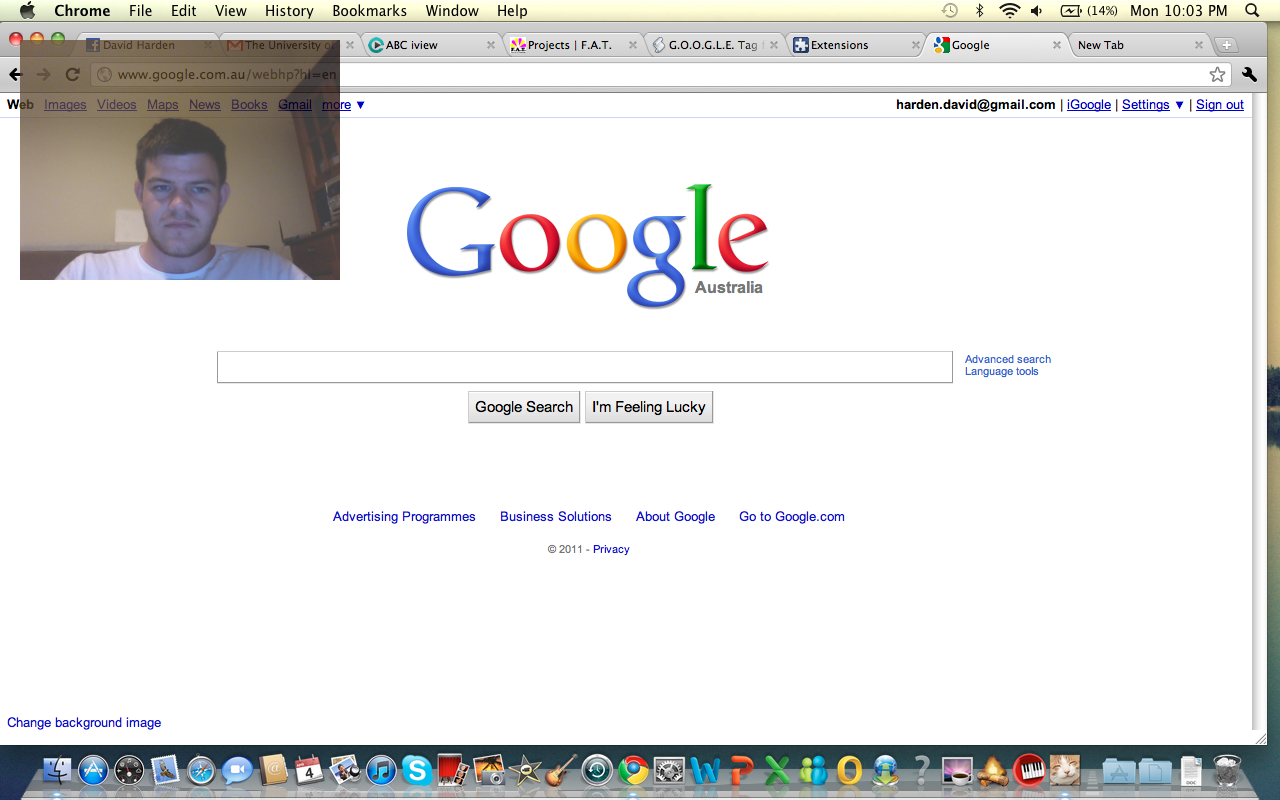Switch to the New Tab tab
Screen dimensions: 1280x800
[x=1138, y=45]
